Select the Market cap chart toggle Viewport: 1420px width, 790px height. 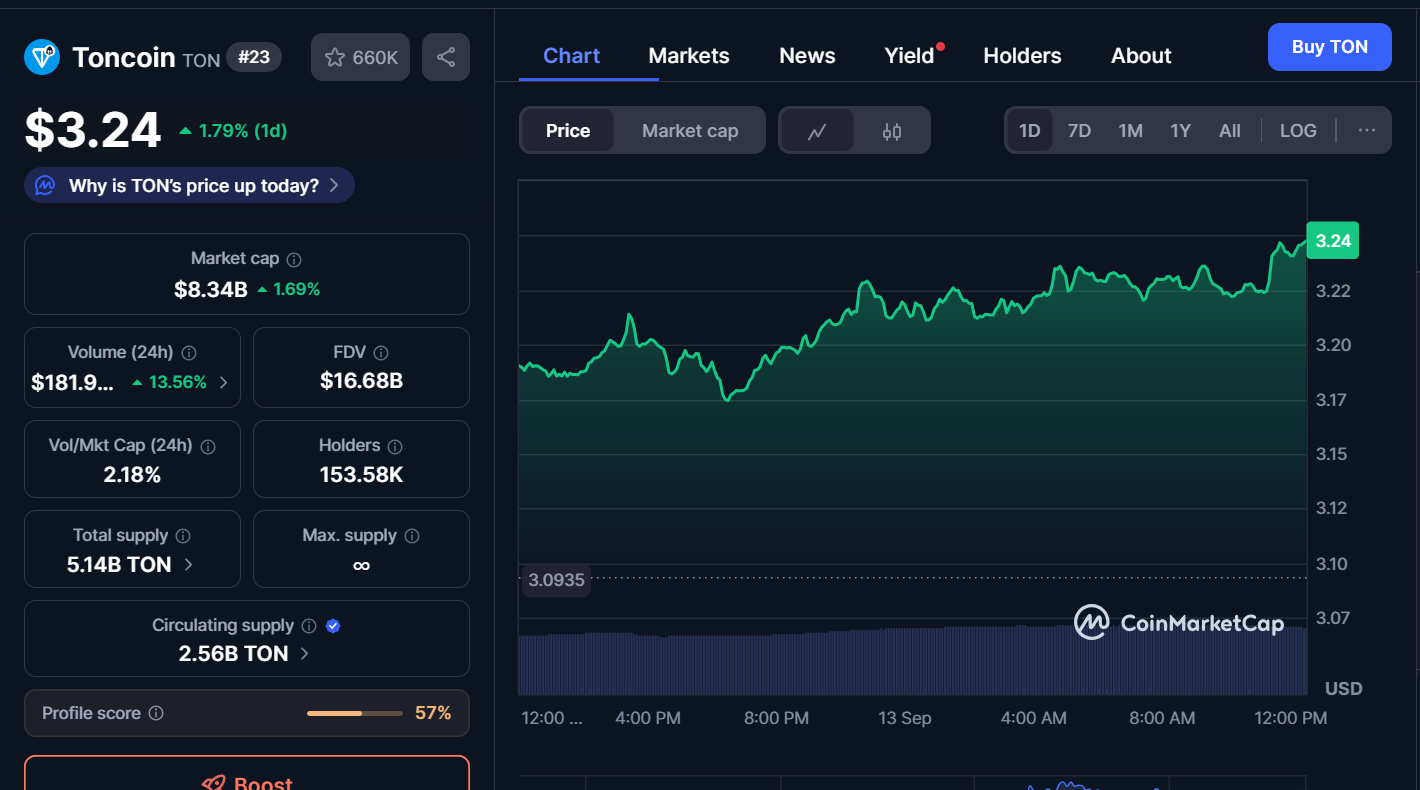(690, 131)
